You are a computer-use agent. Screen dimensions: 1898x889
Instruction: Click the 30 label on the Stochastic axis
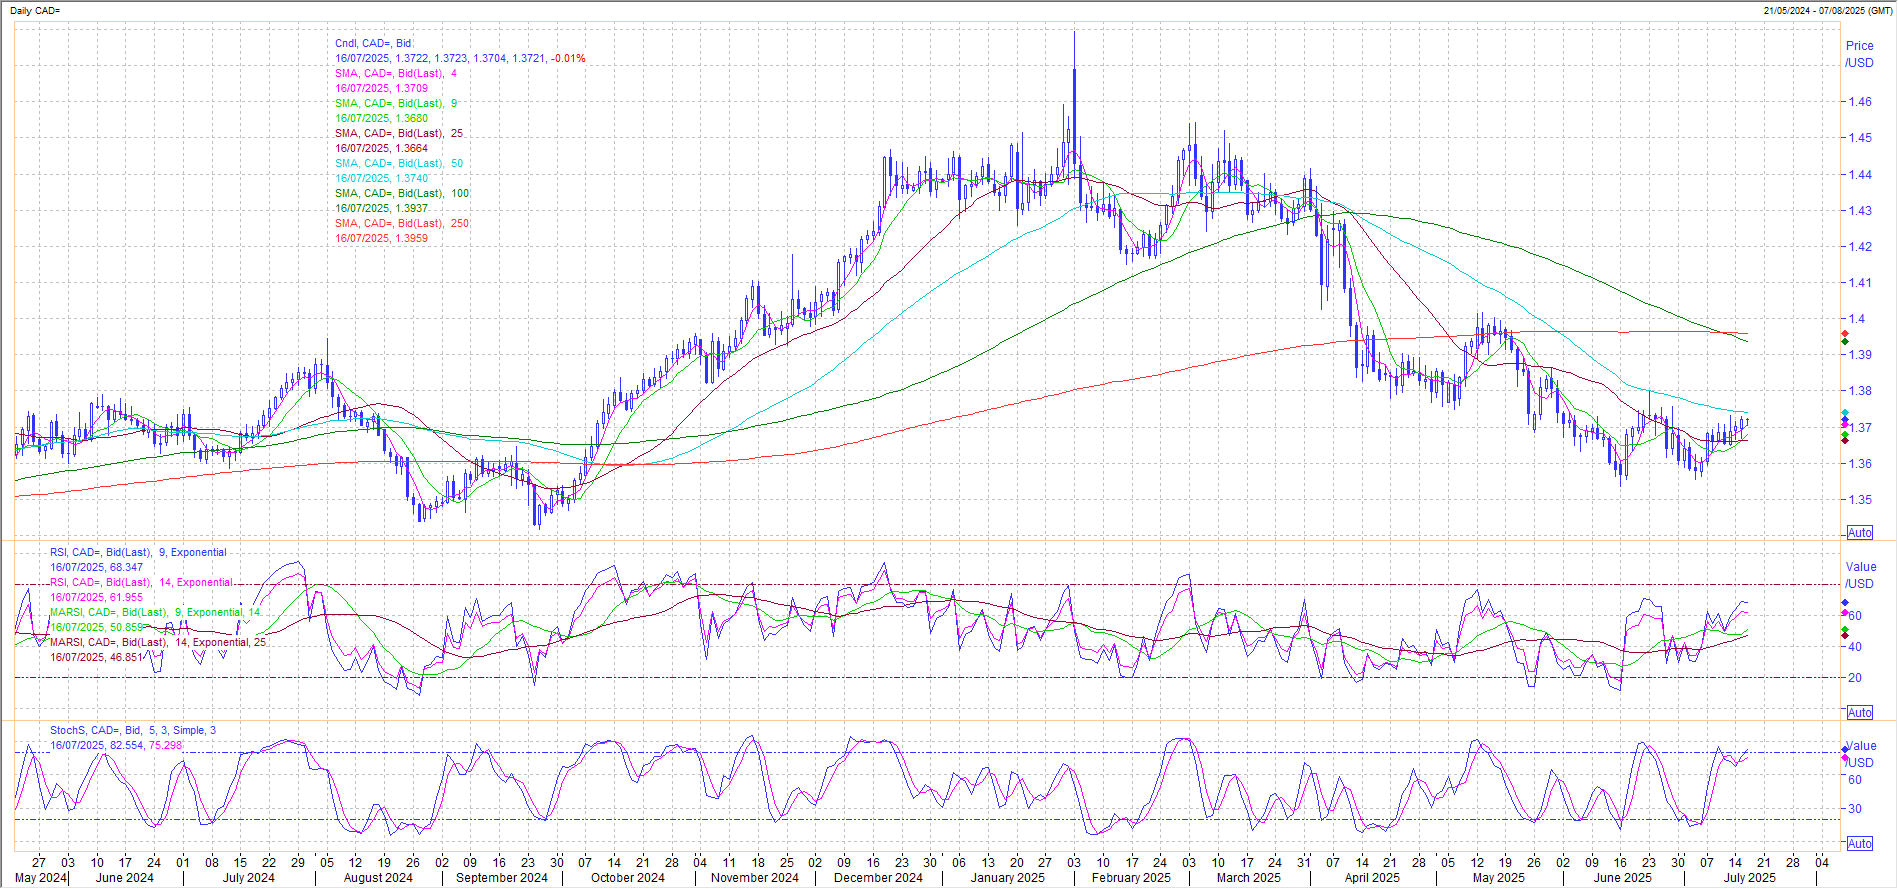pos(1855,809)
